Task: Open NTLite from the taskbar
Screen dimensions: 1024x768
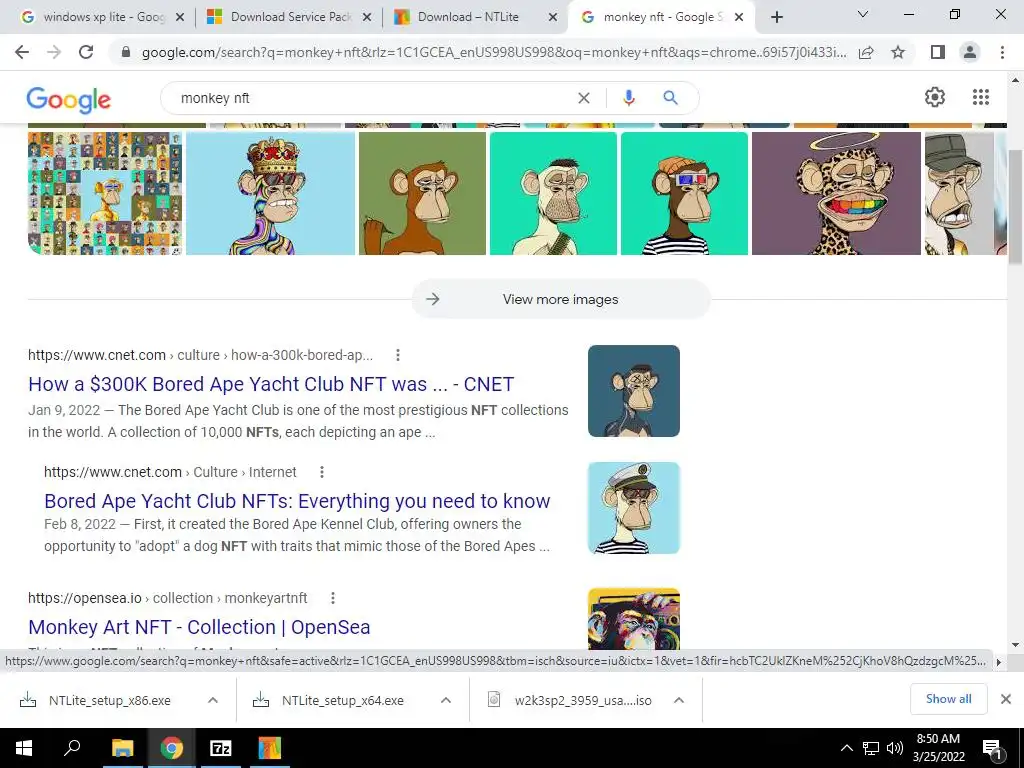Action: (269, 748)
